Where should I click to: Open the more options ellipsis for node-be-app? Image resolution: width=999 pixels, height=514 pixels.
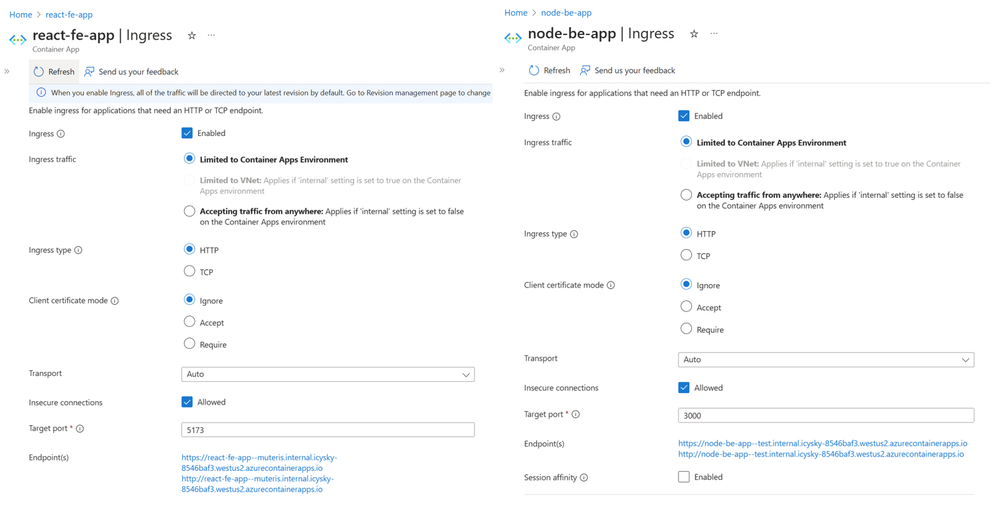pos(714,34)
